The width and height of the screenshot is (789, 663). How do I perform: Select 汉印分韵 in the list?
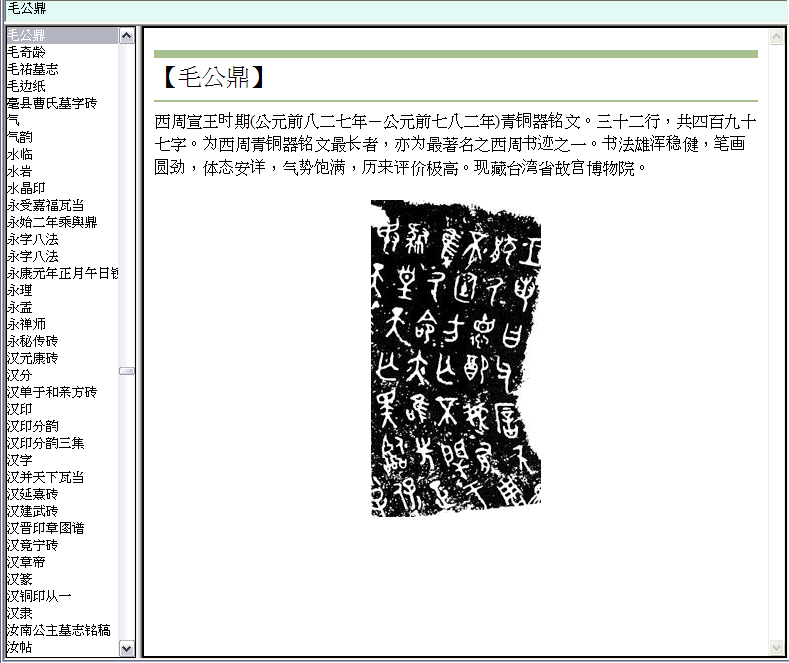click(33, 426)
